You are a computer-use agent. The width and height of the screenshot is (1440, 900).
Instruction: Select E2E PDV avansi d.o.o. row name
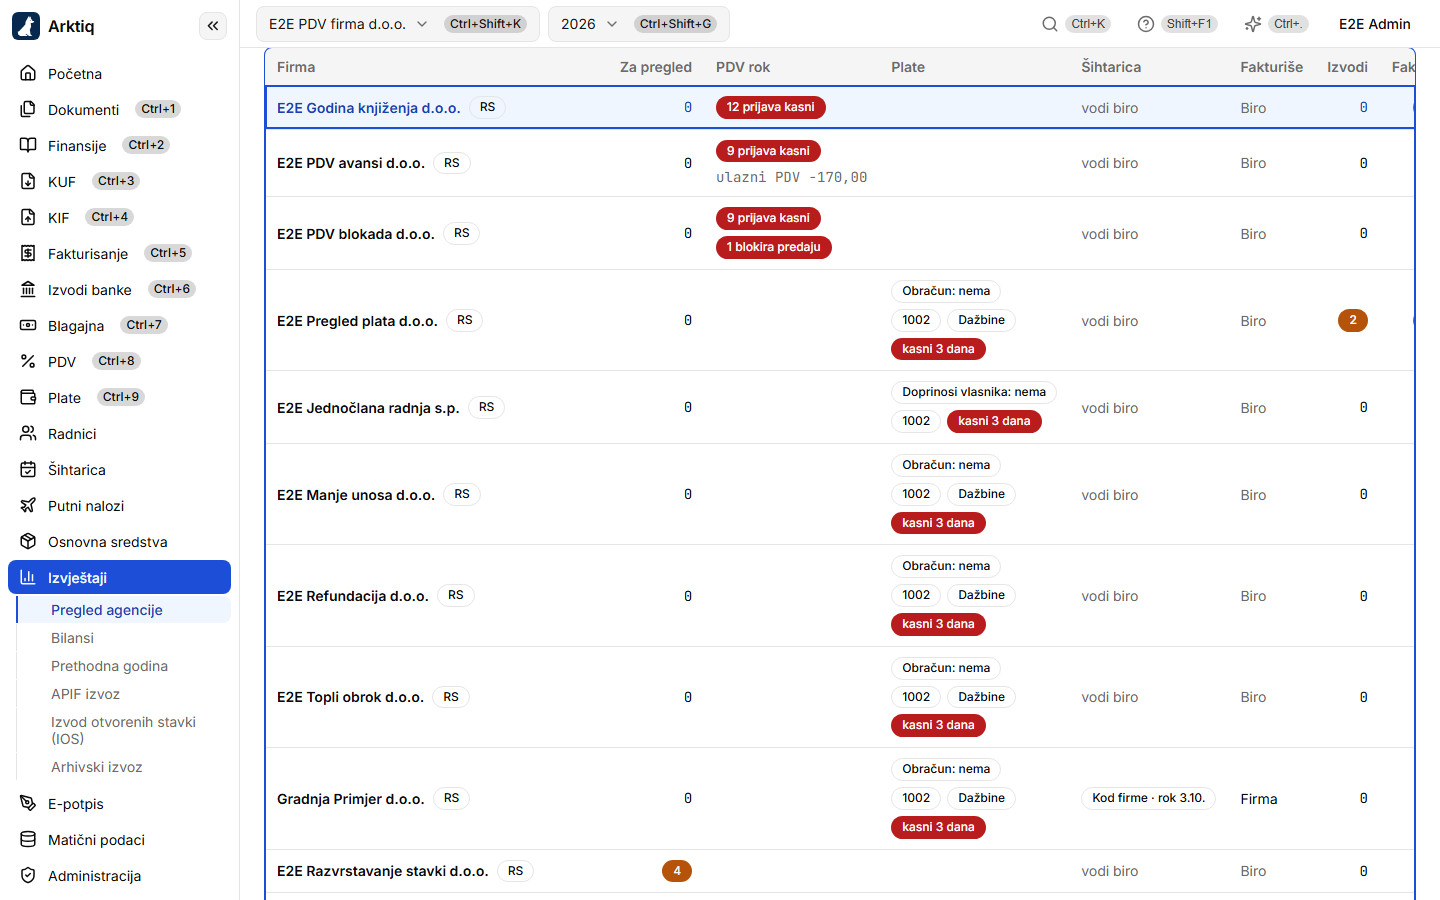click(x=350, y=163)
